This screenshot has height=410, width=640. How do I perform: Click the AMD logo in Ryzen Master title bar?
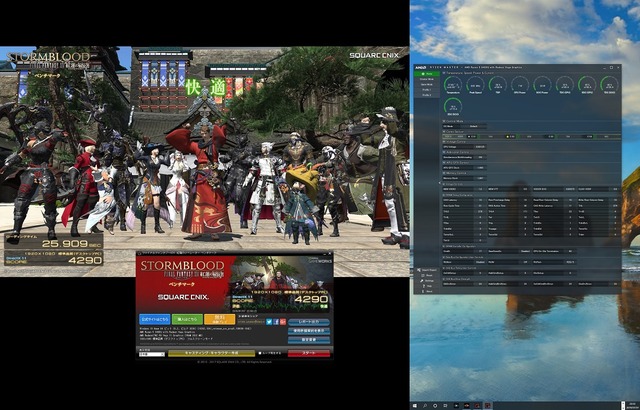pyautogui.click(x=421, y=67)
